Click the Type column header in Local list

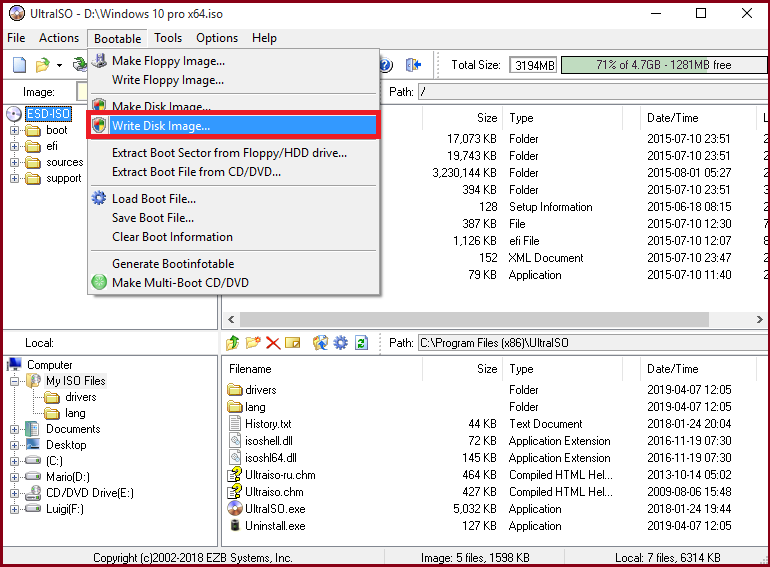click(x=563, y=369)
